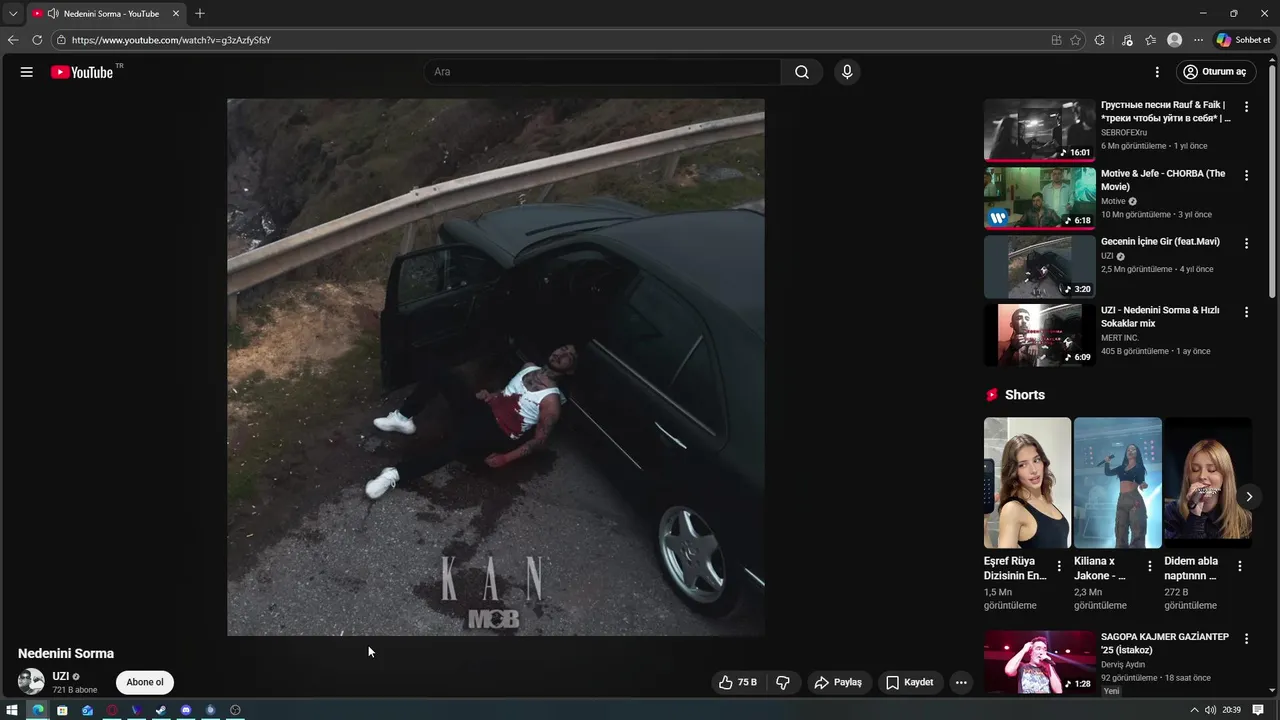
Task: Show hidden system tray icons
Action: tap(1195, 710)
